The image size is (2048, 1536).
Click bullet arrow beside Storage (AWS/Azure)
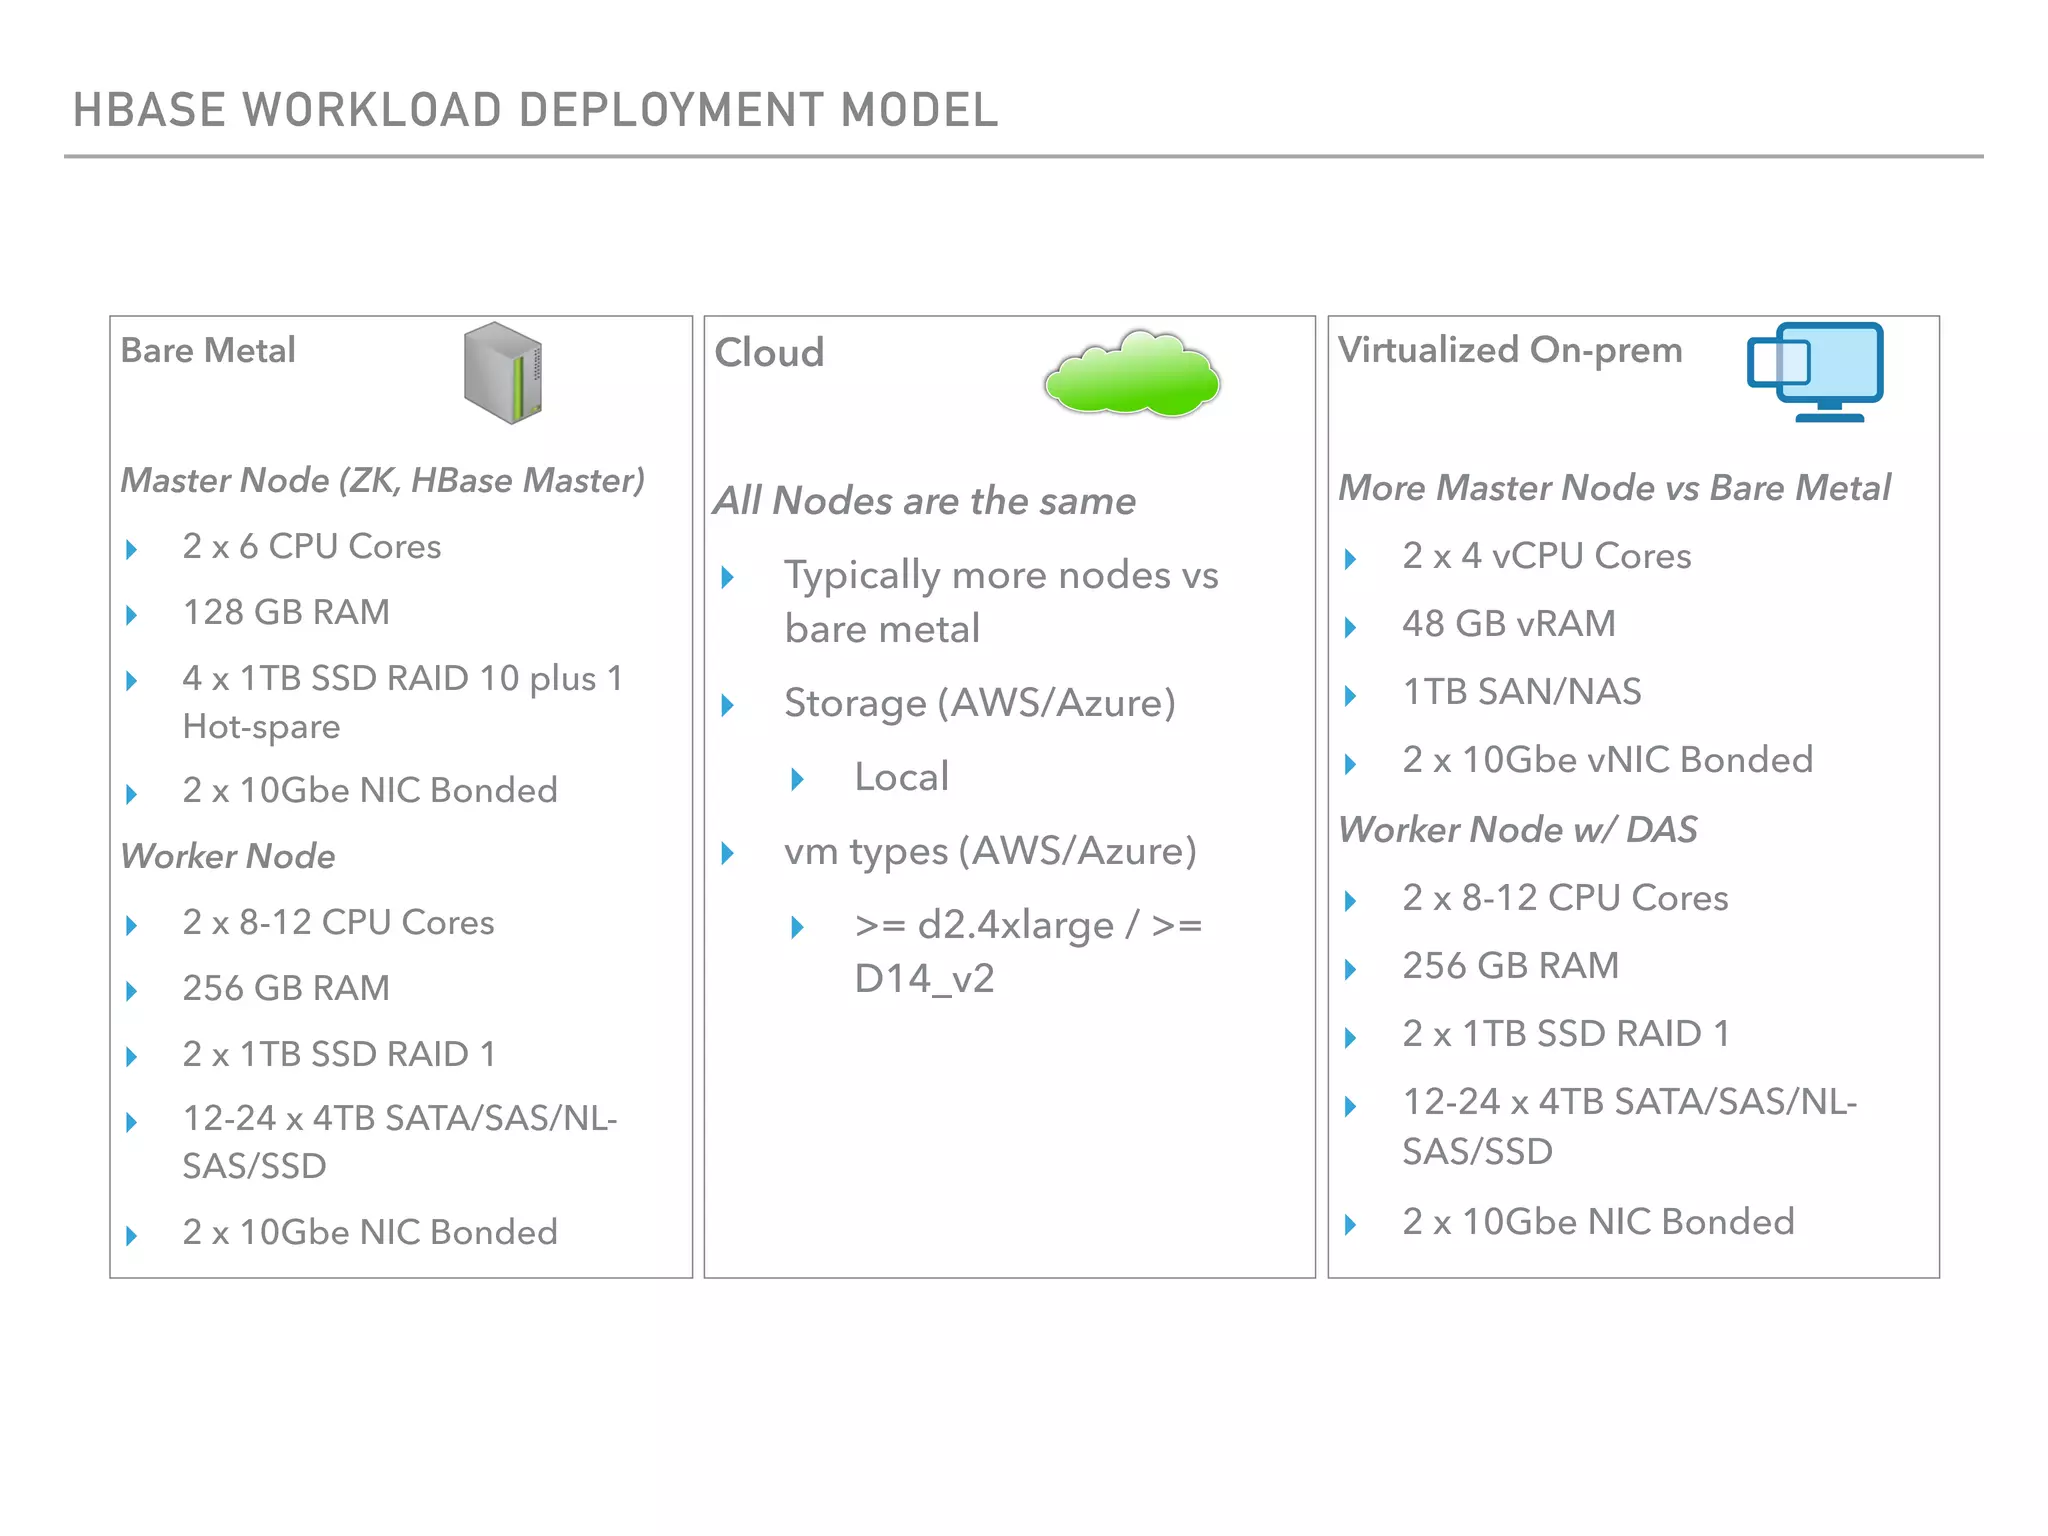[728, 706]
